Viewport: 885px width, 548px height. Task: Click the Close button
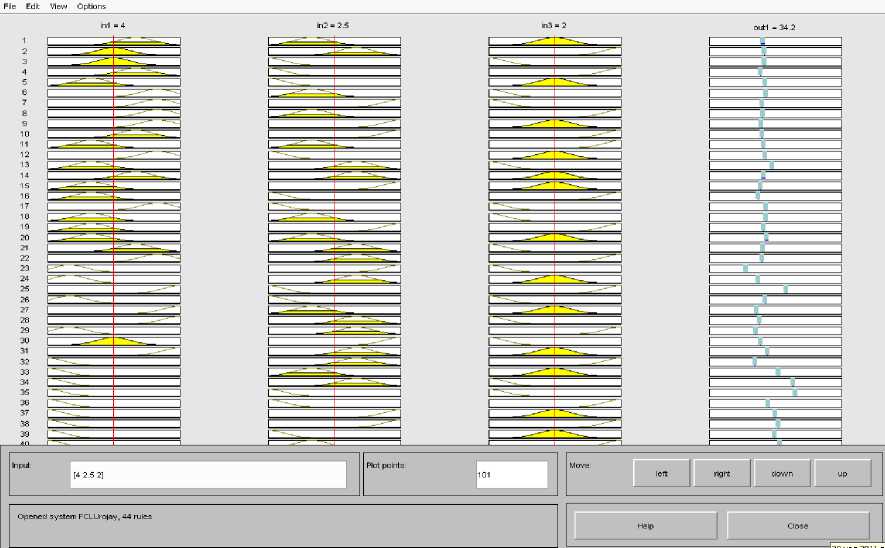click(798, 525)
